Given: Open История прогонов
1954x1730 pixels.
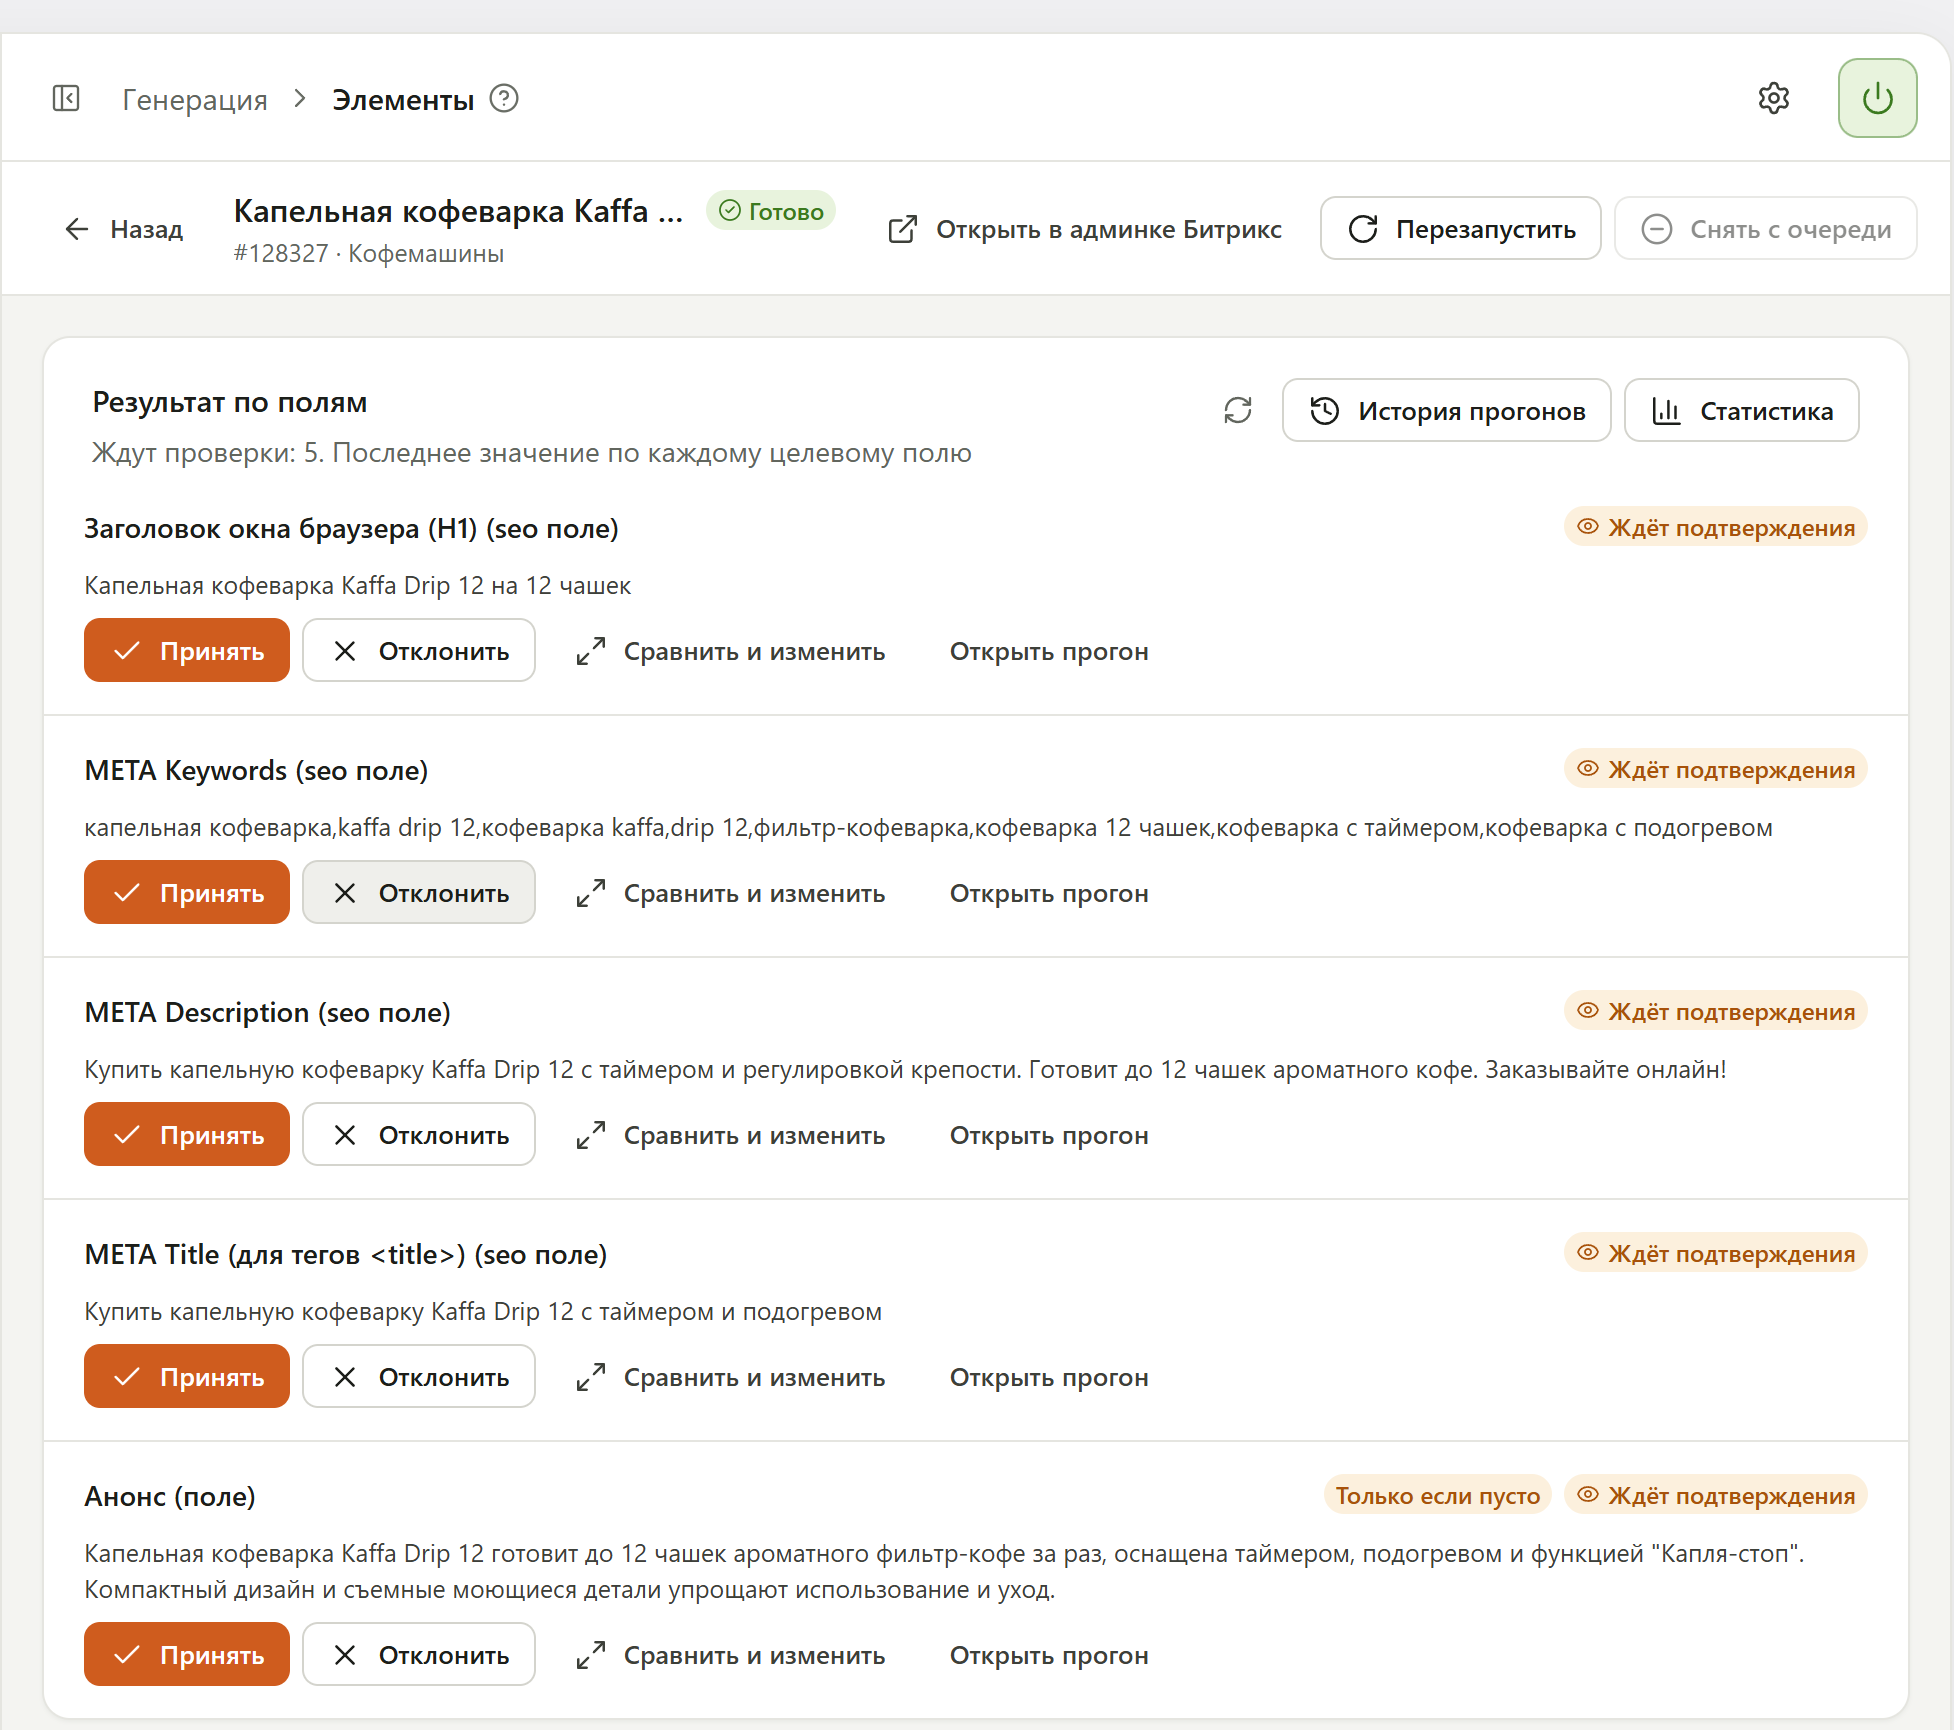Looking at the screenshot, I should (1446, 410).
